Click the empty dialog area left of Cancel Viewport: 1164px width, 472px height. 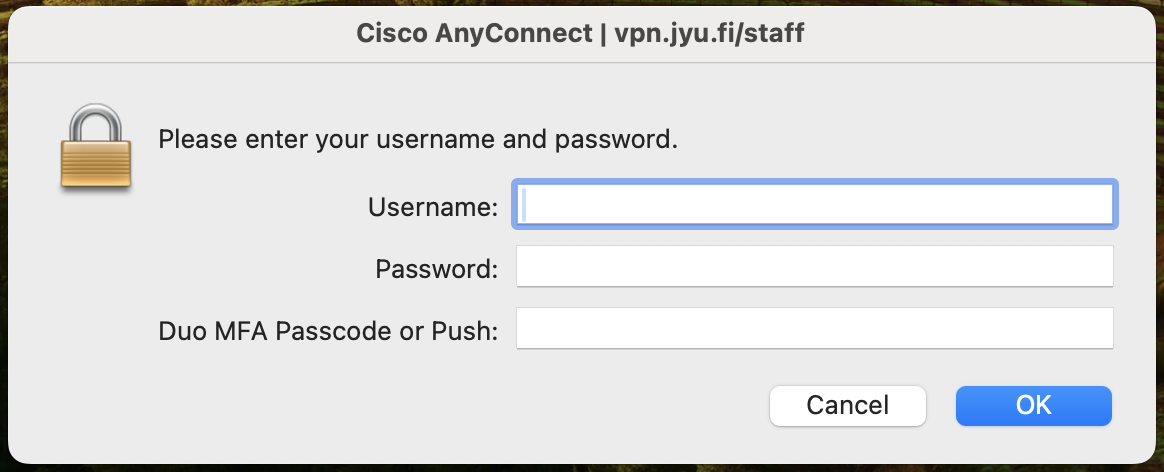(400, 405)
